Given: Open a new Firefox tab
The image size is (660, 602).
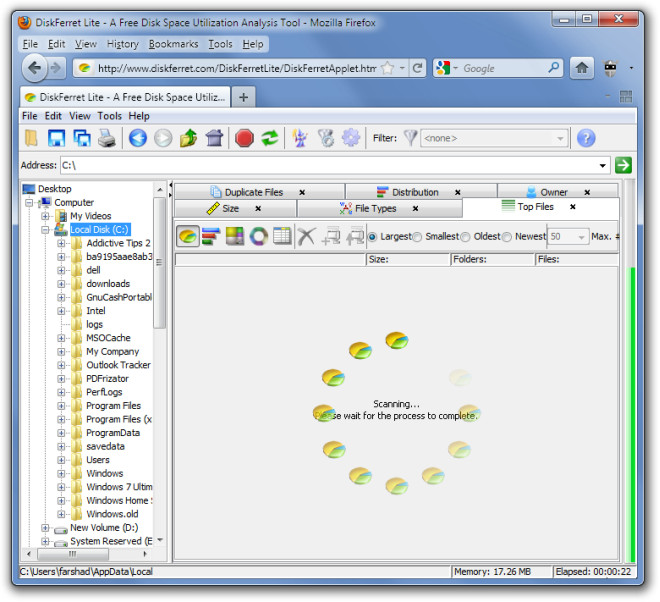Looking at the screenshot, I should 243,97.
